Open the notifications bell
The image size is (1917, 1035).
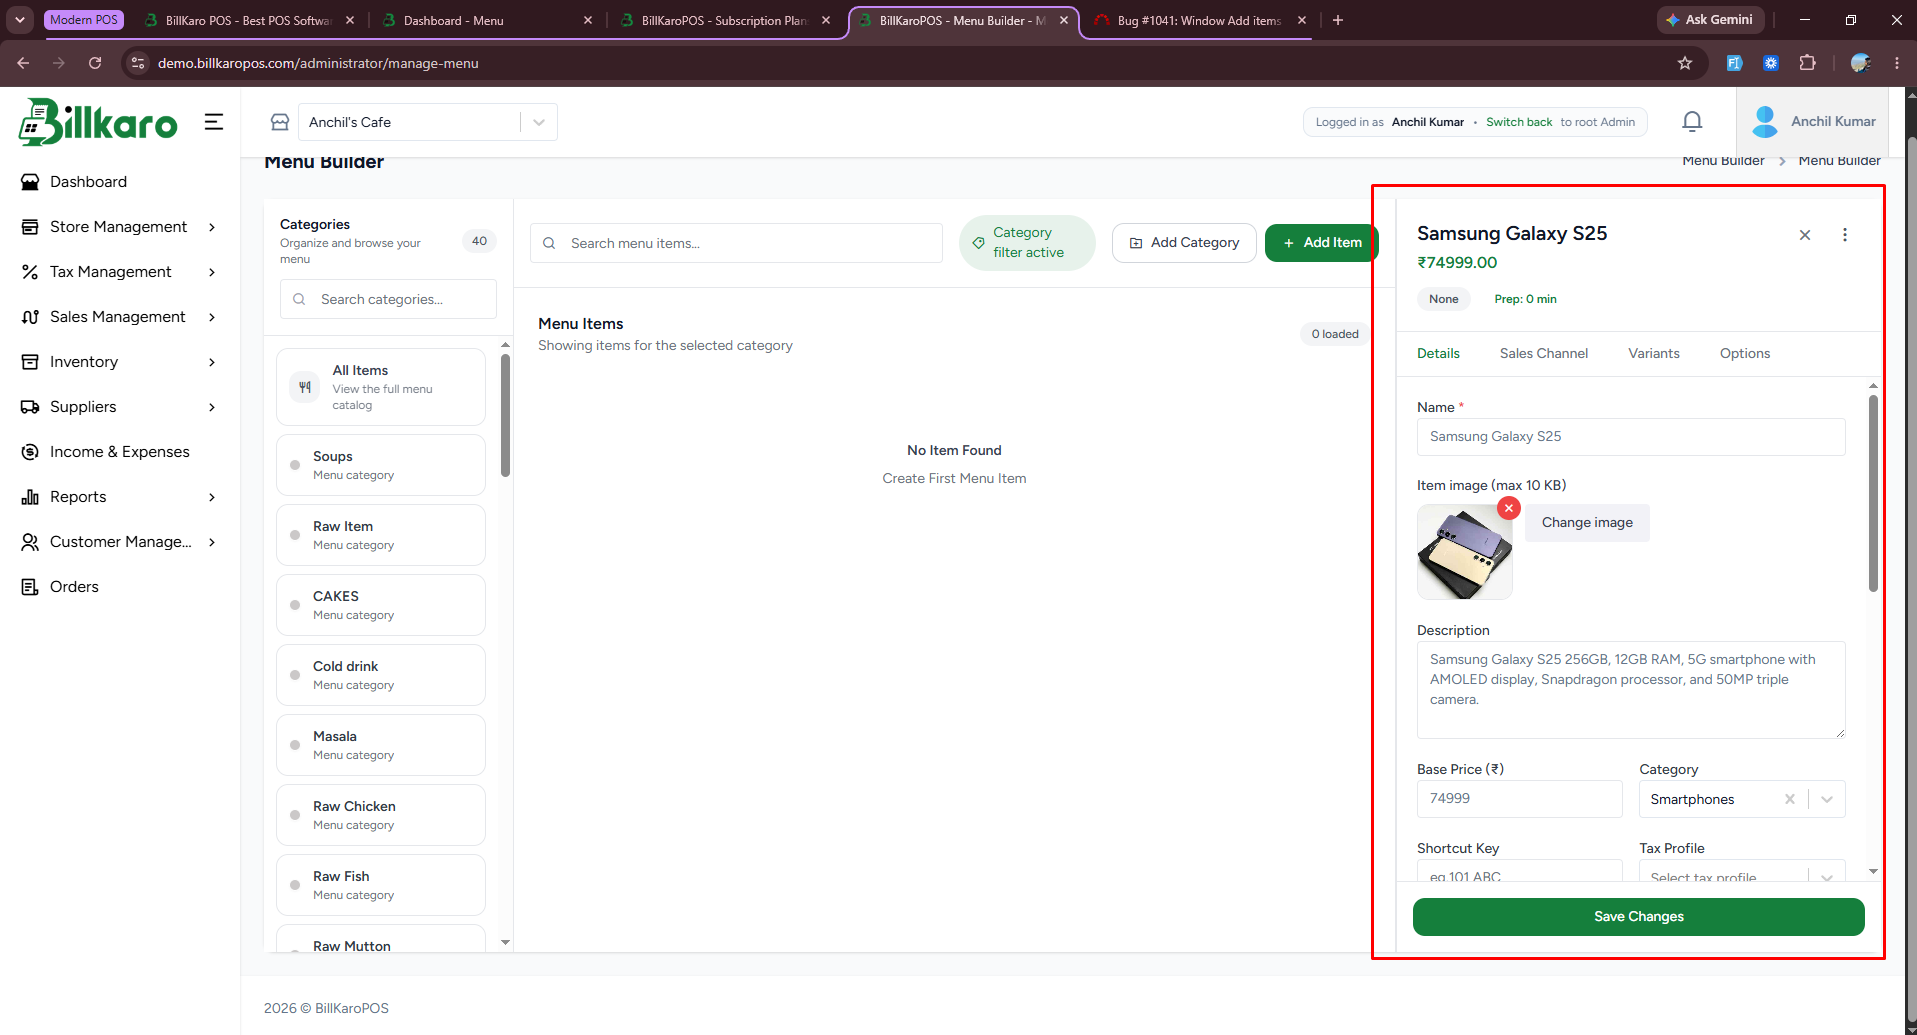click(x=1692, y=122)
